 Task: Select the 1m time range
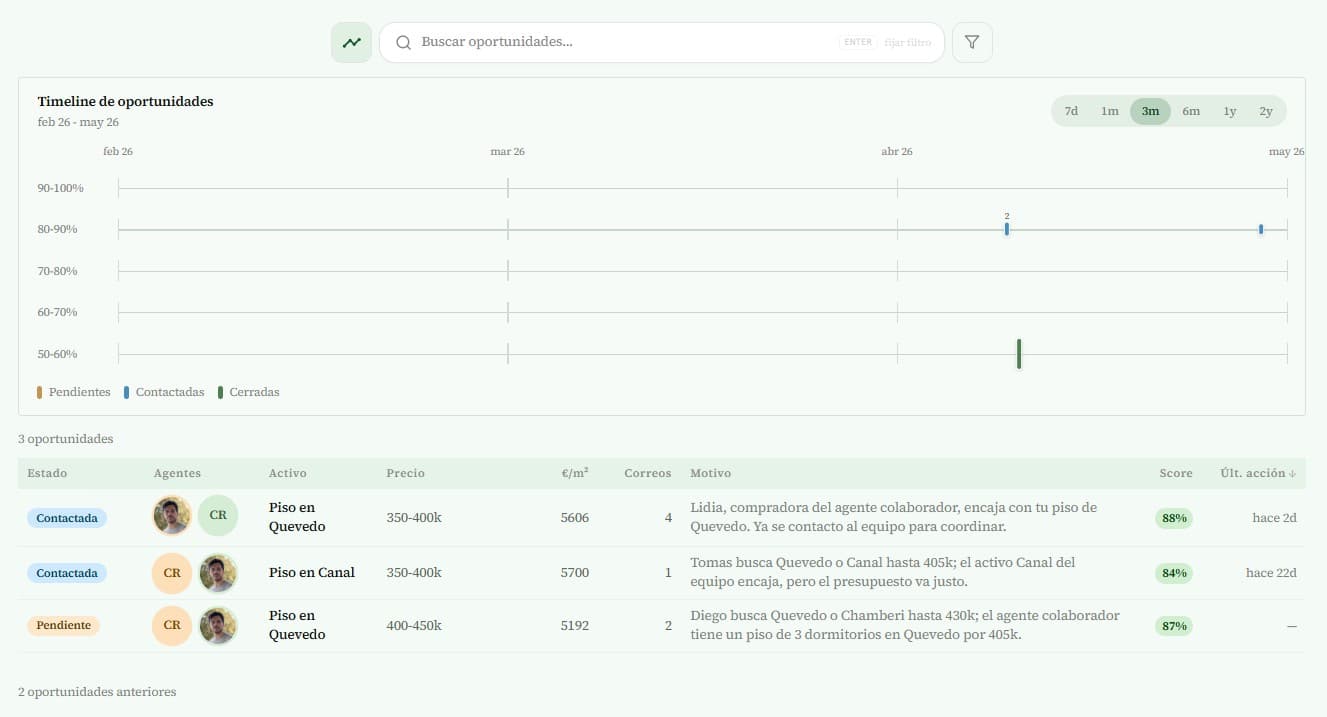[x=1110, y=111]
